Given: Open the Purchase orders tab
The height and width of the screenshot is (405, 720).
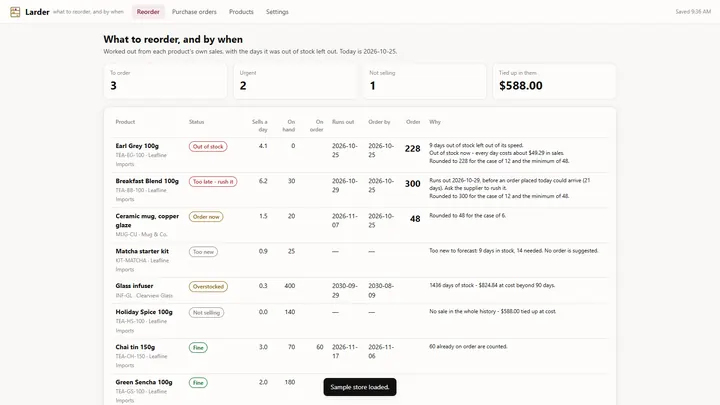Looking at the screenshot, I should click(x=194, y=12).
